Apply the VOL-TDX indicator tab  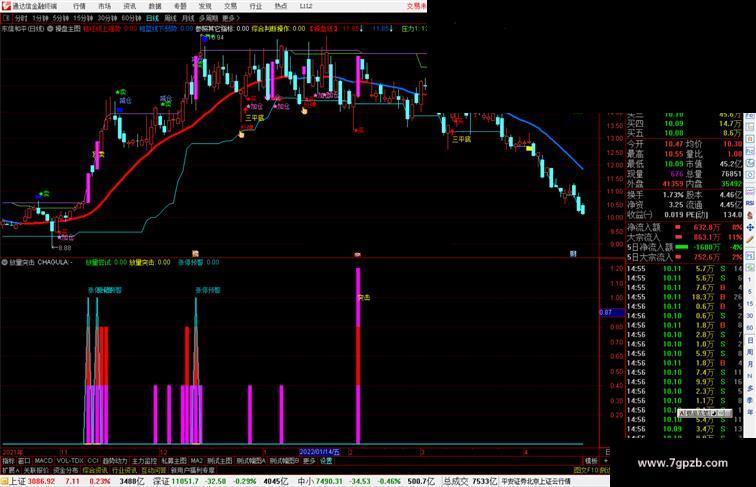(70, 461)
